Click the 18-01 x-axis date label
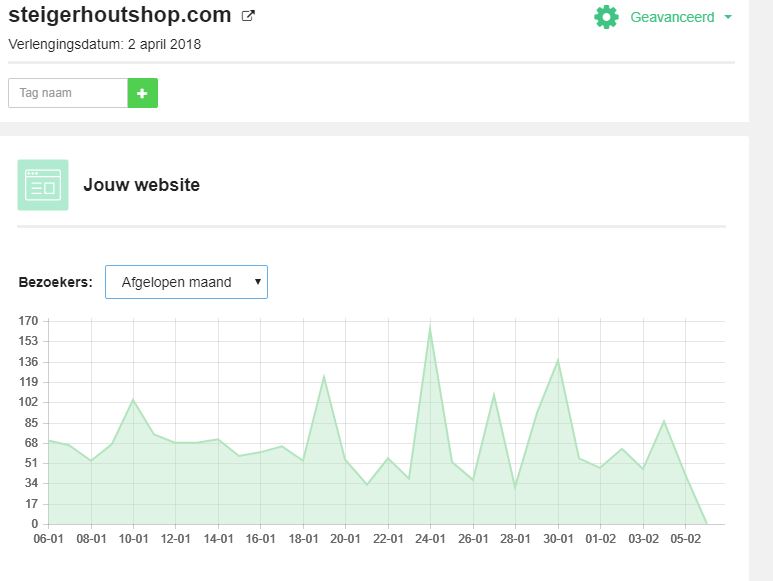 [x=303, y=539]
